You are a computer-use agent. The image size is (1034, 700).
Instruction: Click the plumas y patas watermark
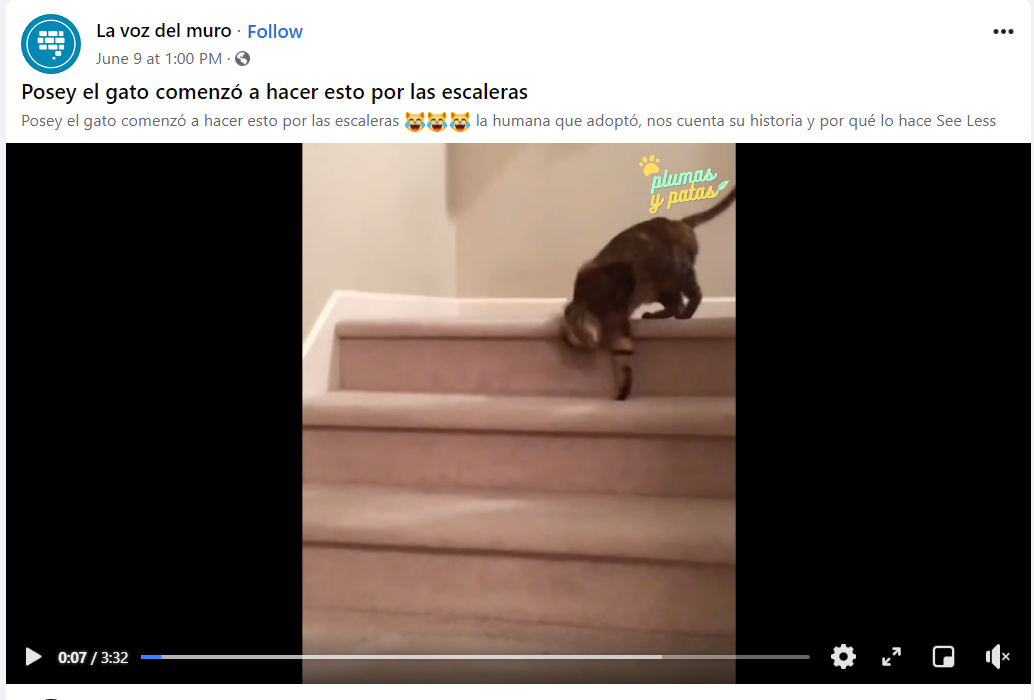pos(684,184)
